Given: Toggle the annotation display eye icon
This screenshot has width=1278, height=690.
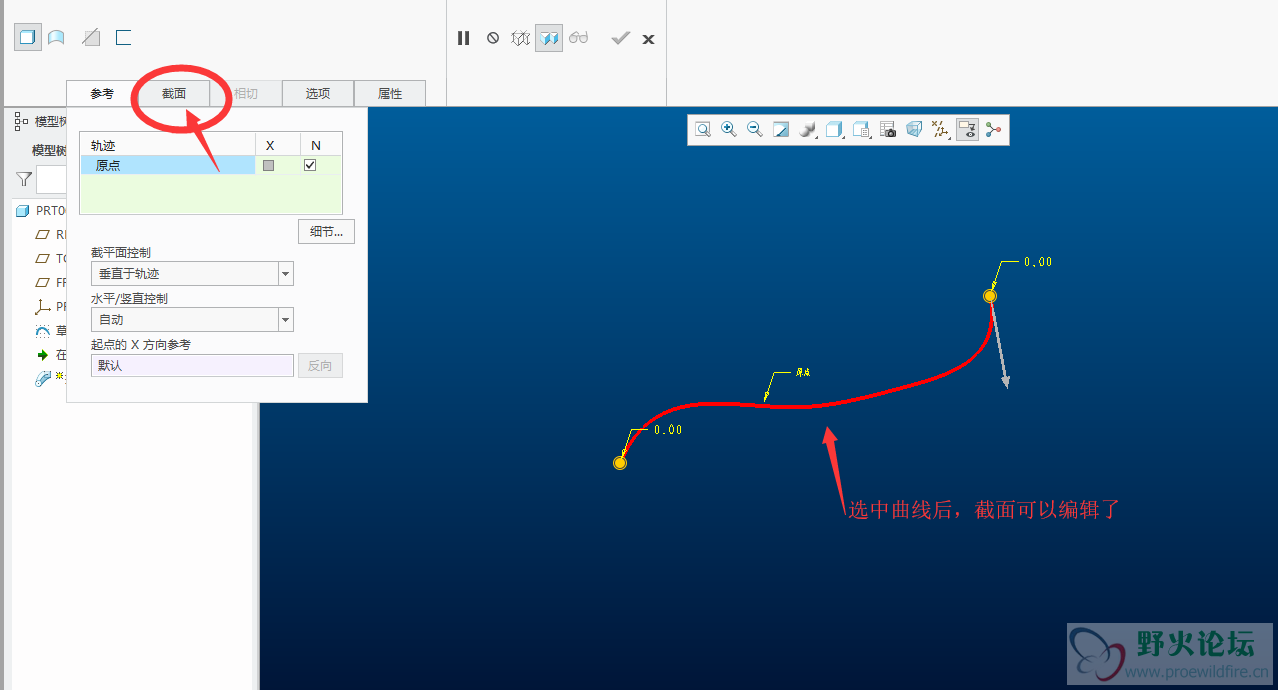Looking at the screenshot, I should coord(967,129).
